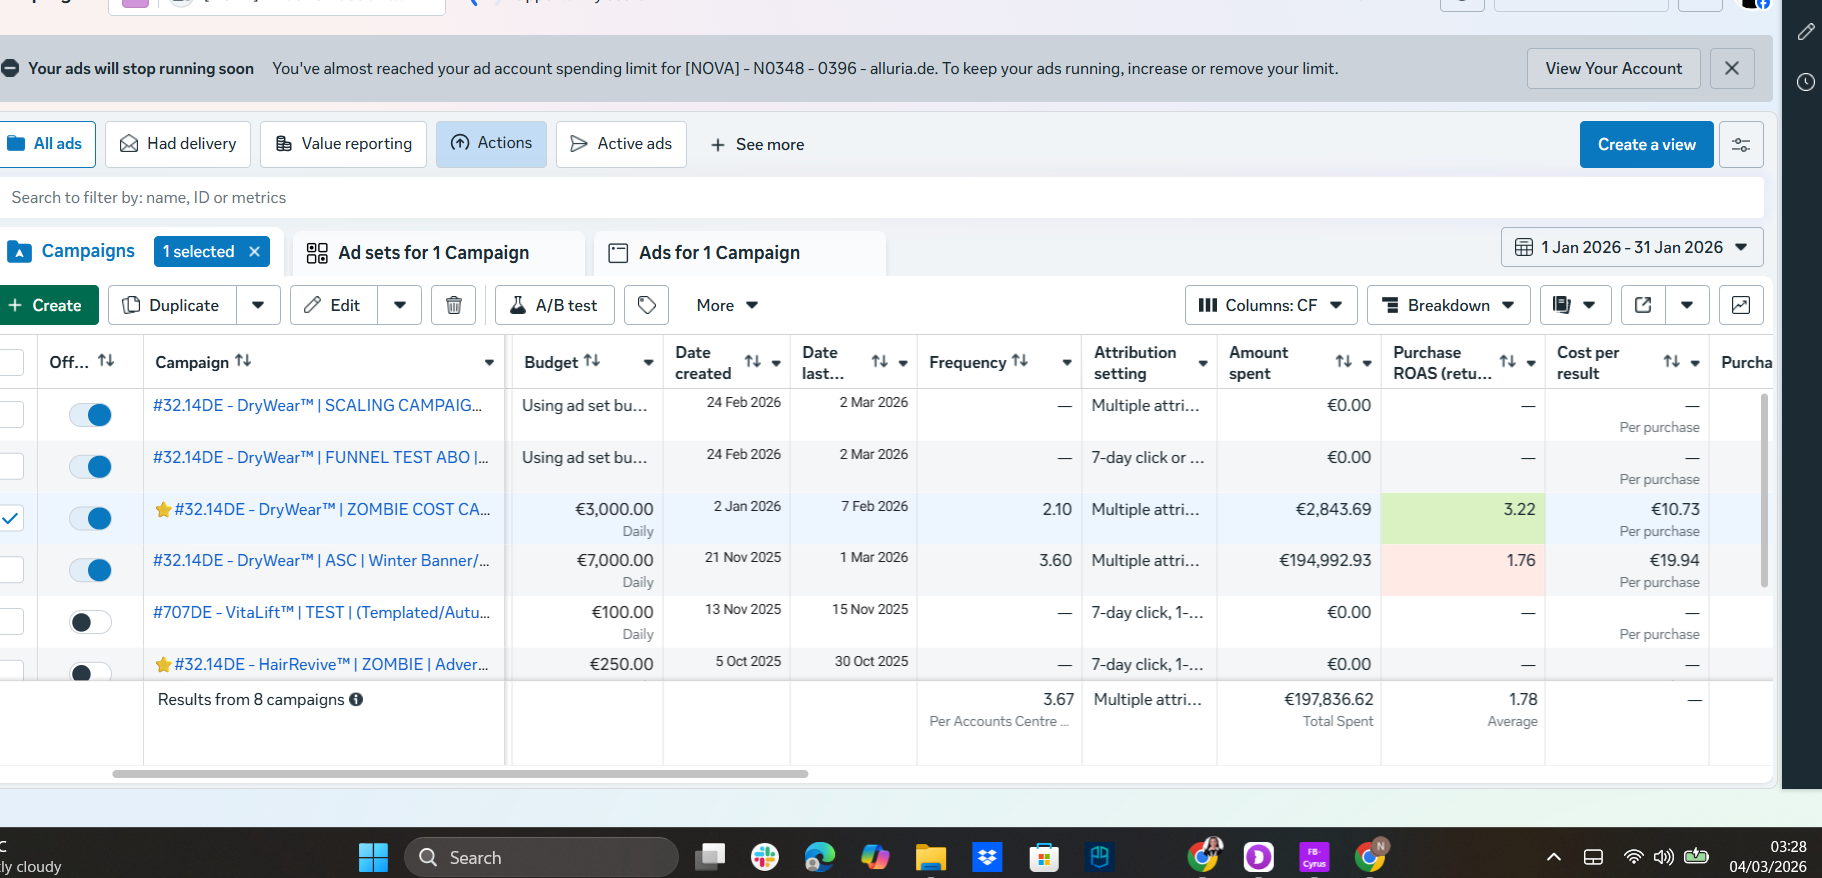Click info icon beside Results from 8 campaigns
The image size is (1822, 878).
(x=356, y=699)
